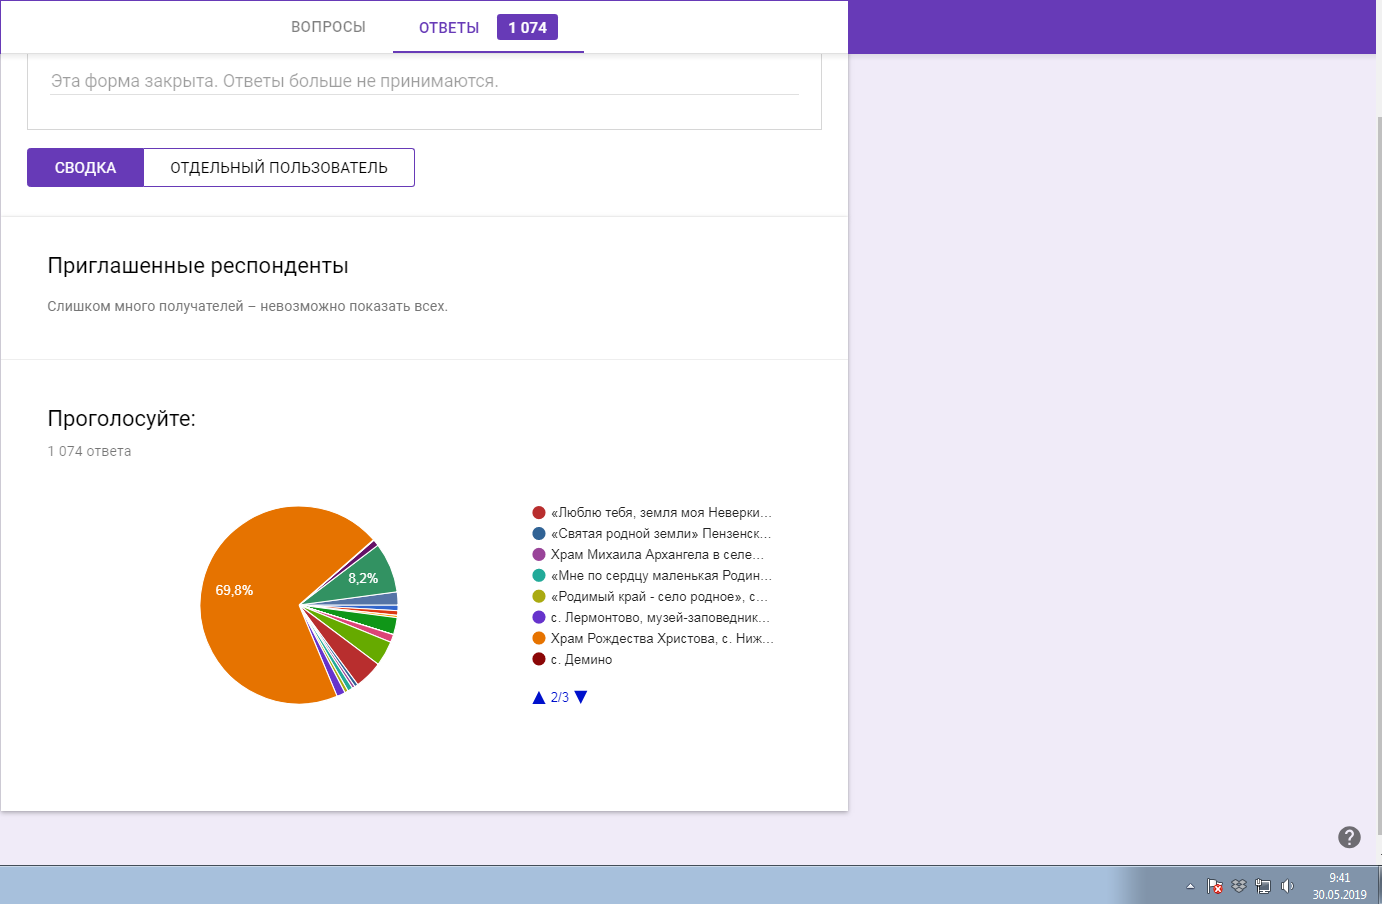Click the 1 074 responses count badge
This screenshot has width=1382, height=904.
527,28
